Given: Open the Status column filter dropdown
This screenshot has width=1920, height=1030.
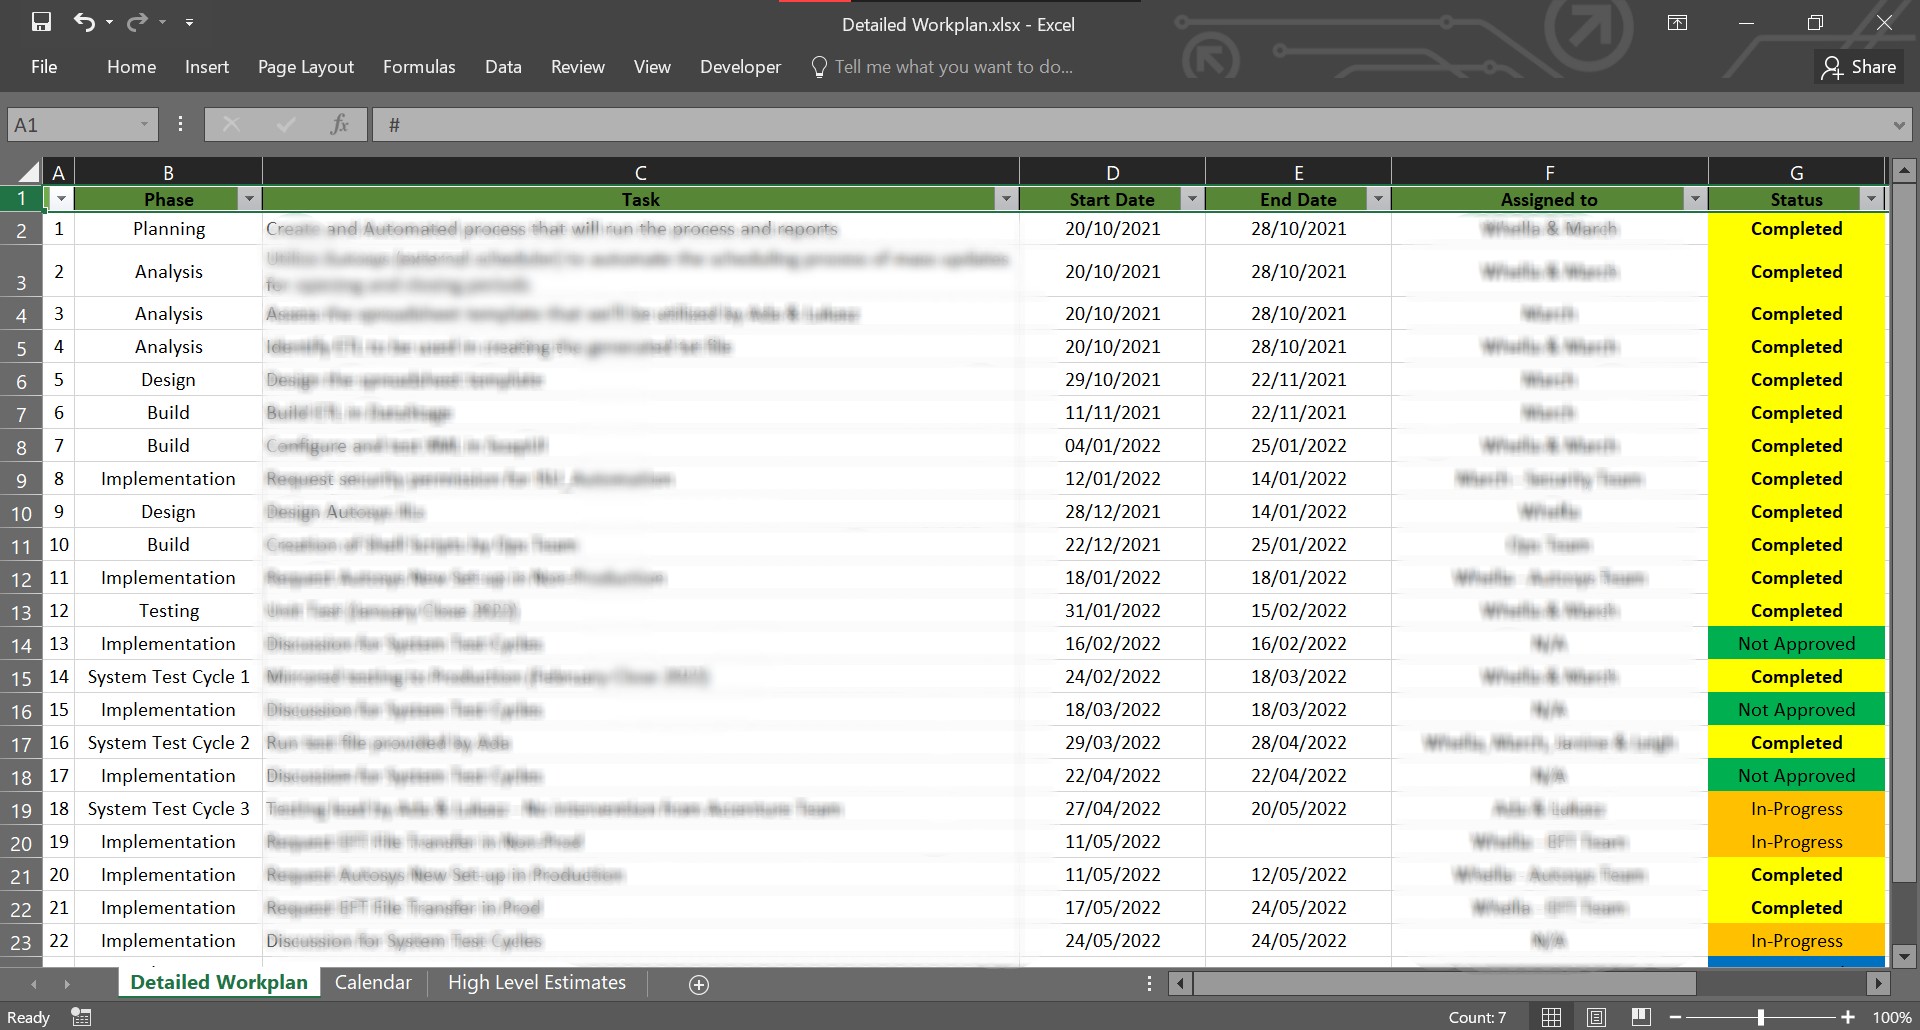Looking at the screenshot, I should [1872, 199].
